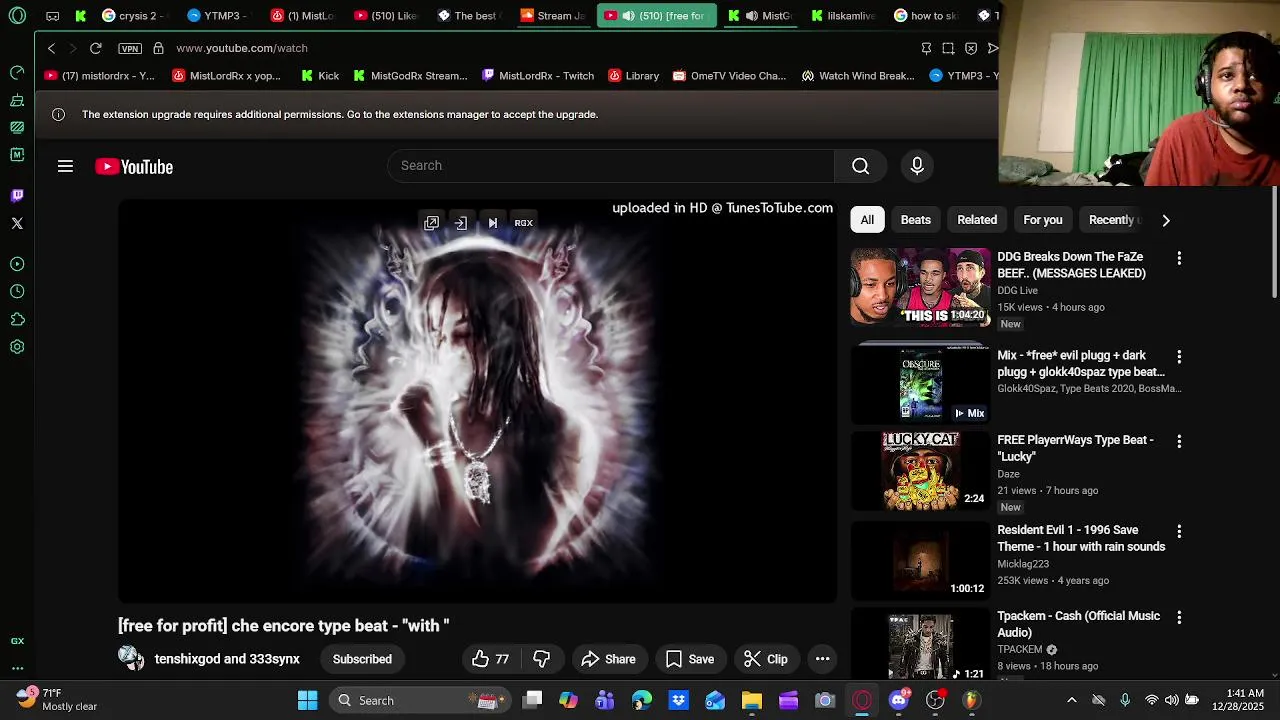Select the Recently uploaded filter chip
The height and width of the screenshot is (720, 1280).
pos(1111,220)
